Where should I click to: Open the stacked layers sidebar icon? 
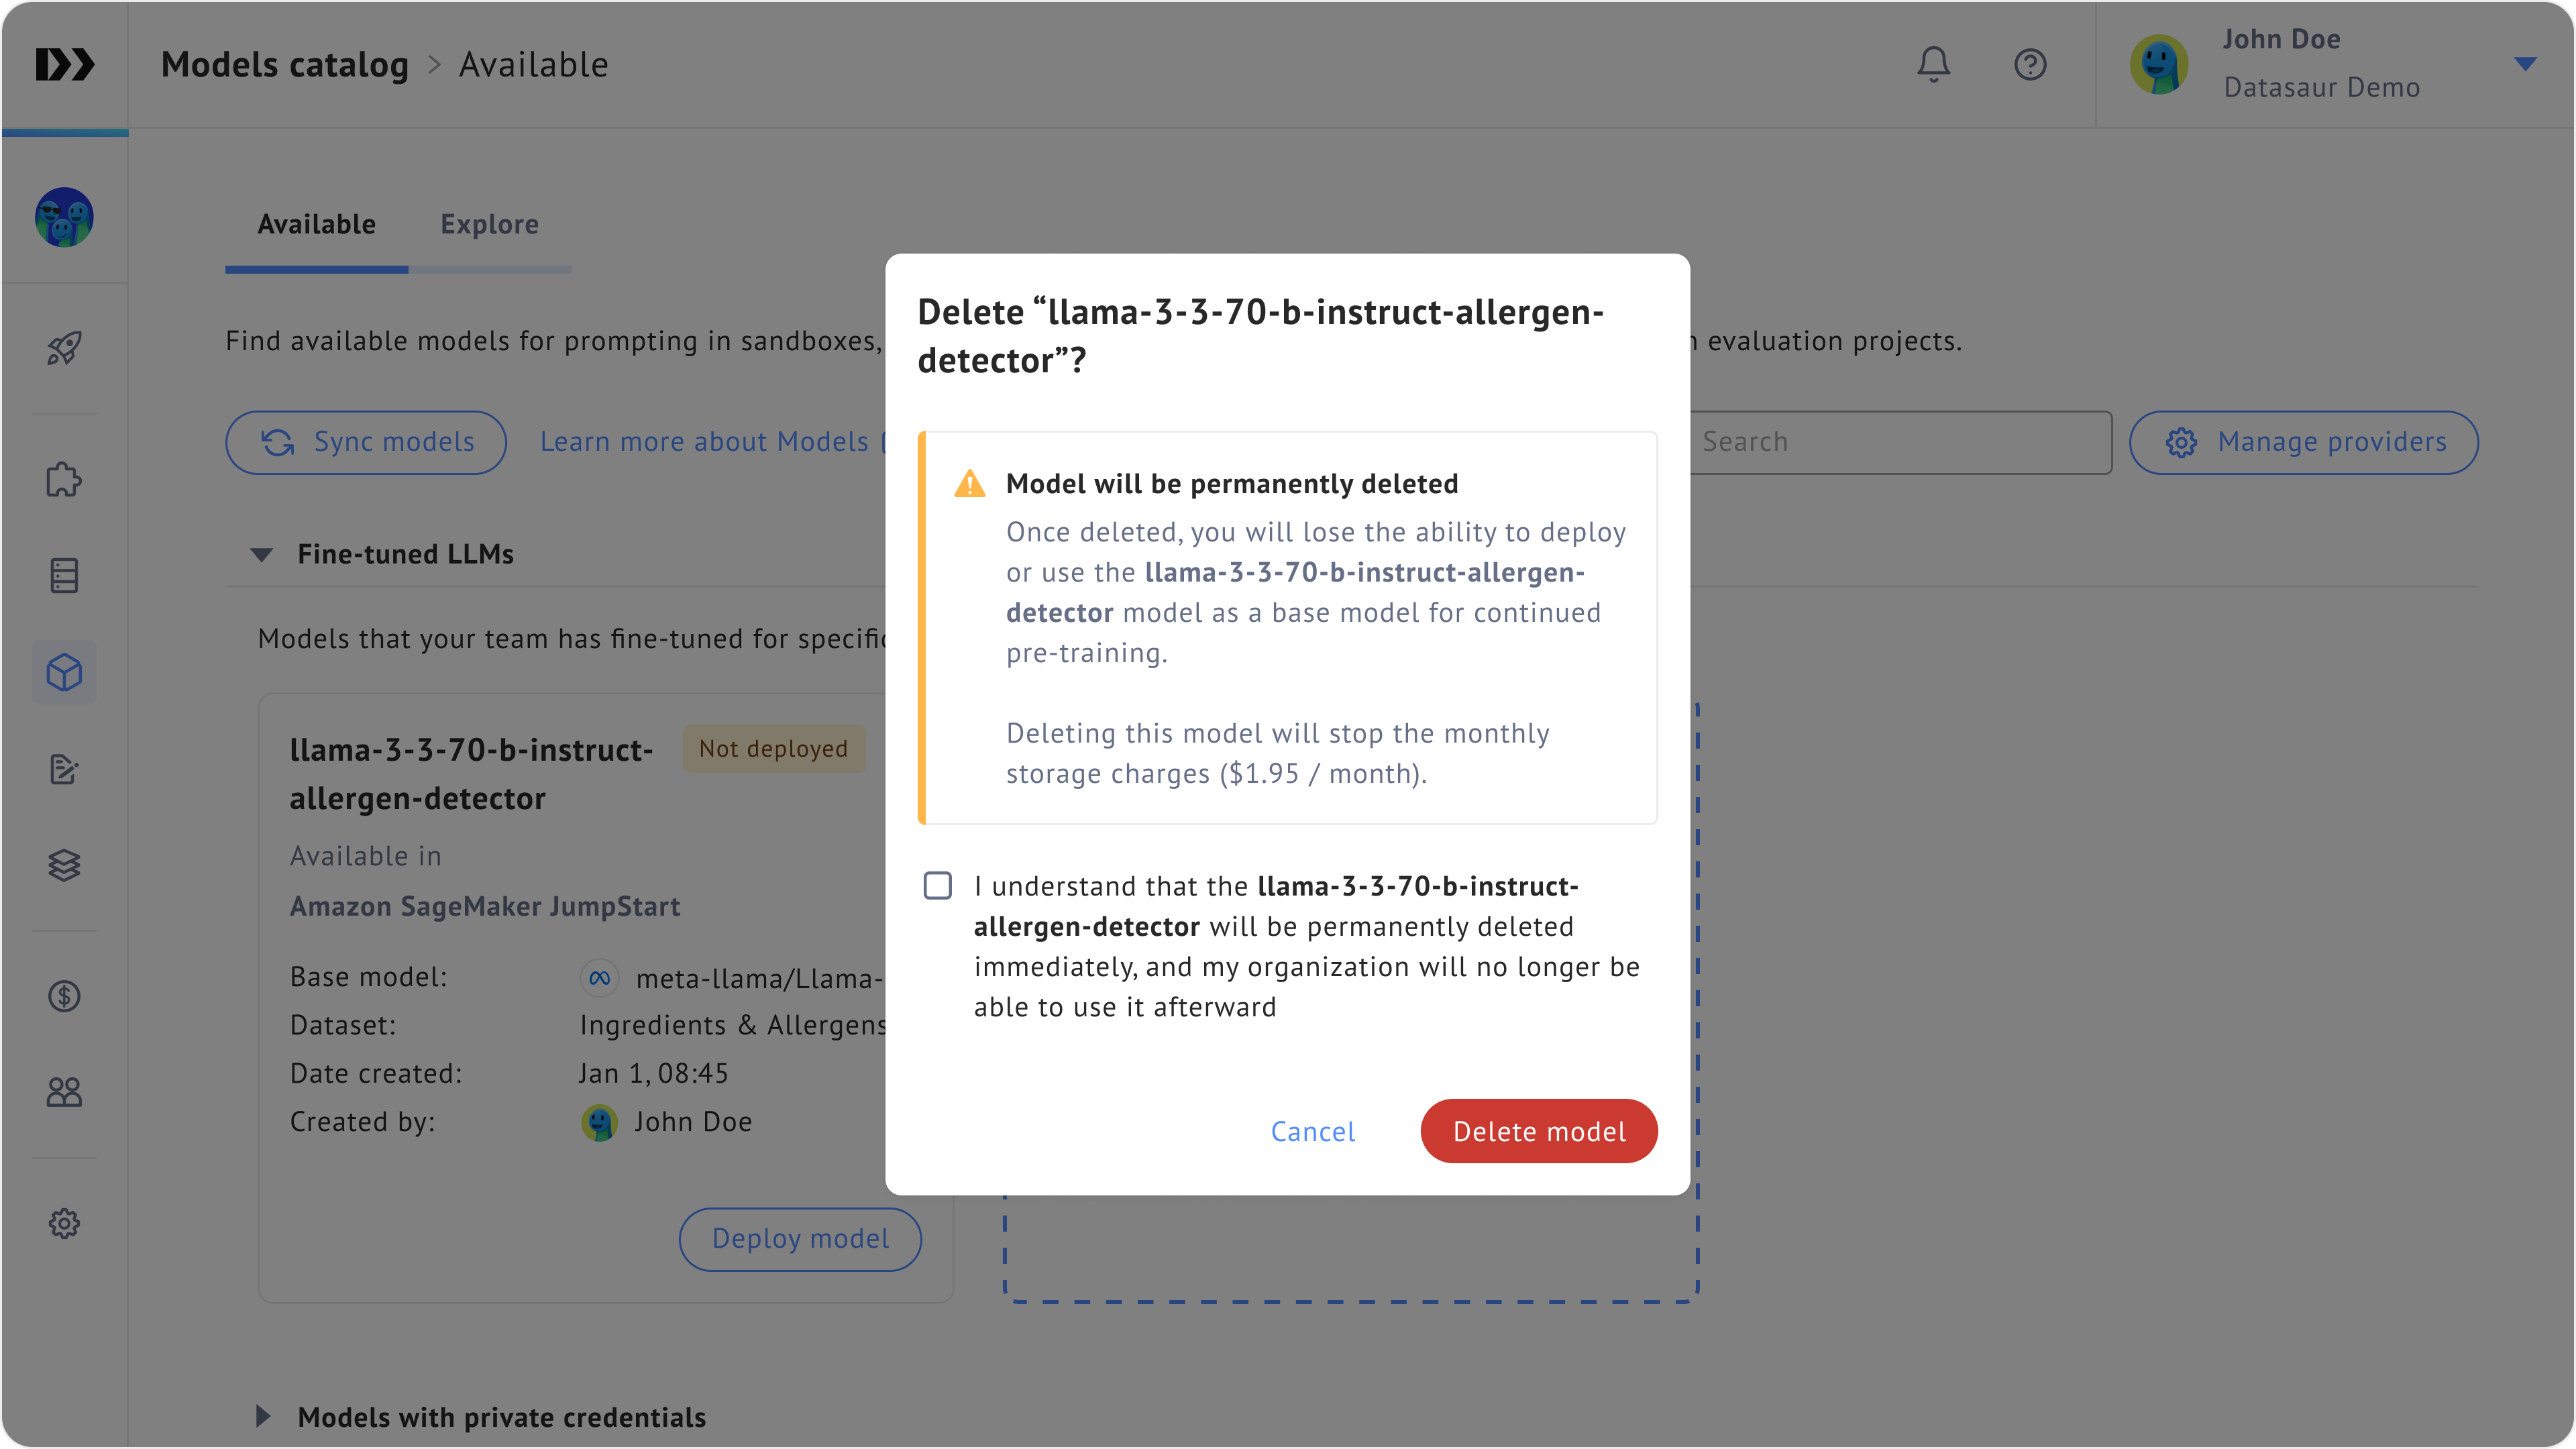pyautogui.click(x=64, y=865)
